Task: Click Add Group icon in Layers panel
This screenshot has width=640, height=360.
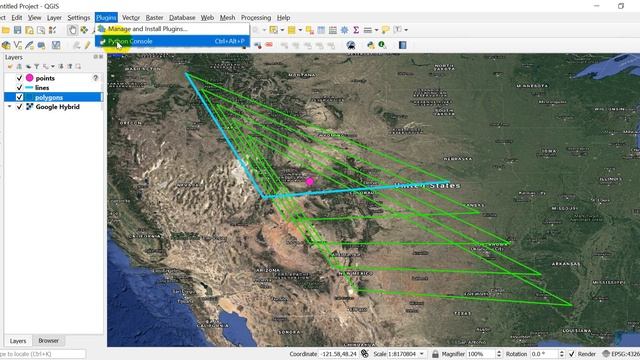Action: click(19, 67)
